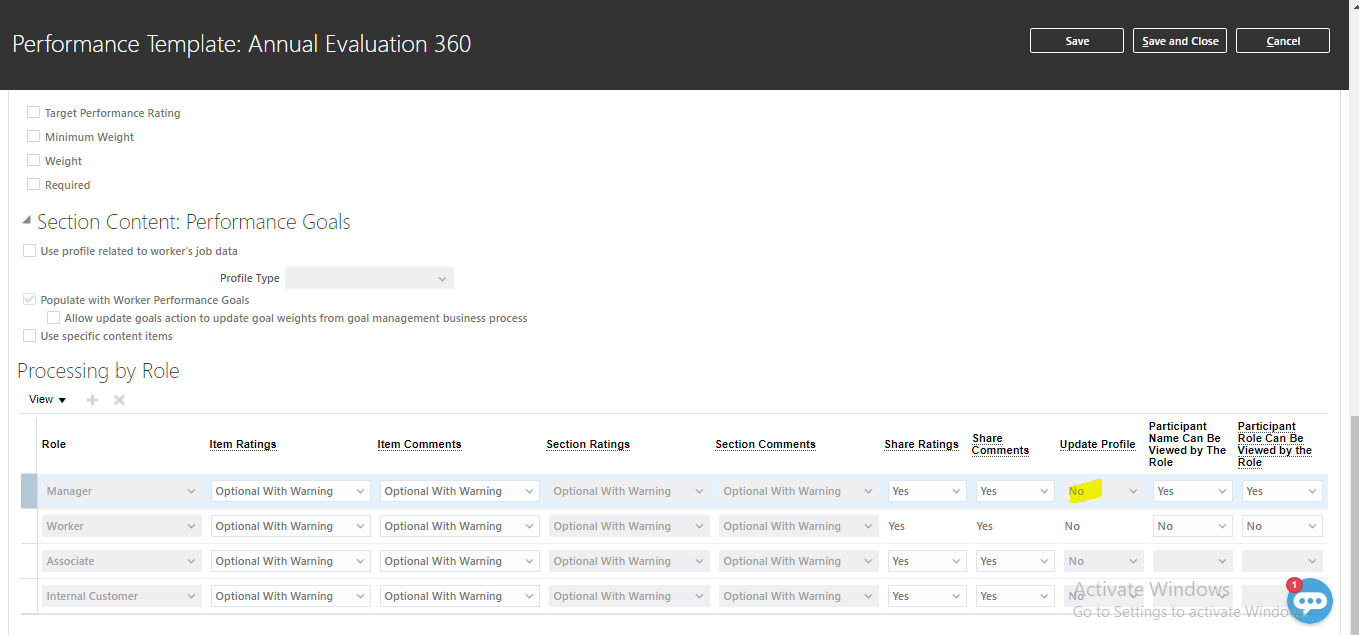Viewport: 1359px width, 635px height.
Task: Uncheck Populate with Worker Performance Goals
Action: [29, 298]
